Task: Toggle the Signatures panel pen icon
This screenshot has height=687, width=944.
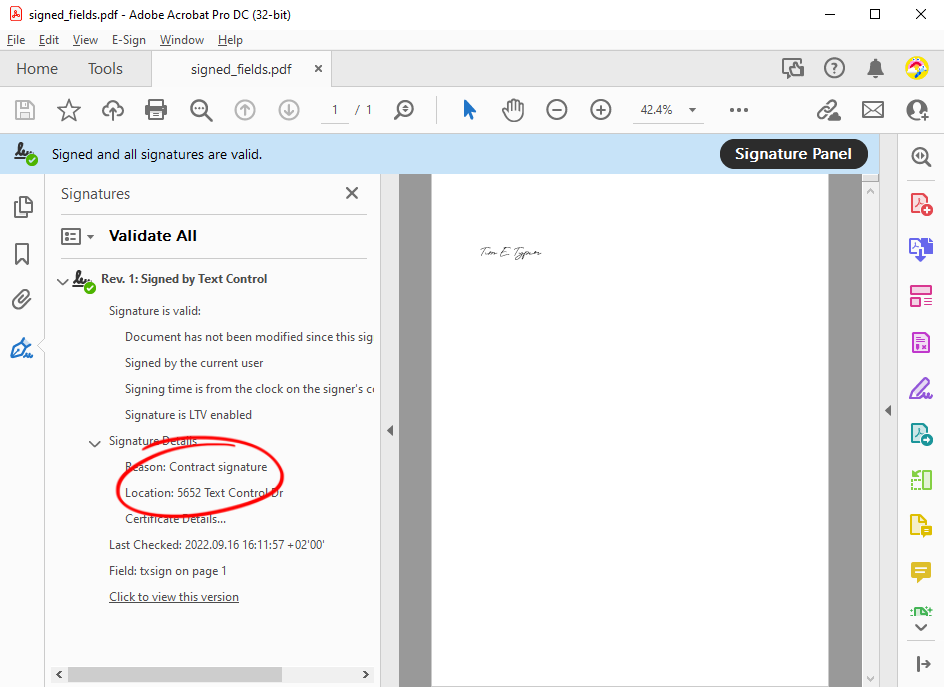Action: [22, 347]
